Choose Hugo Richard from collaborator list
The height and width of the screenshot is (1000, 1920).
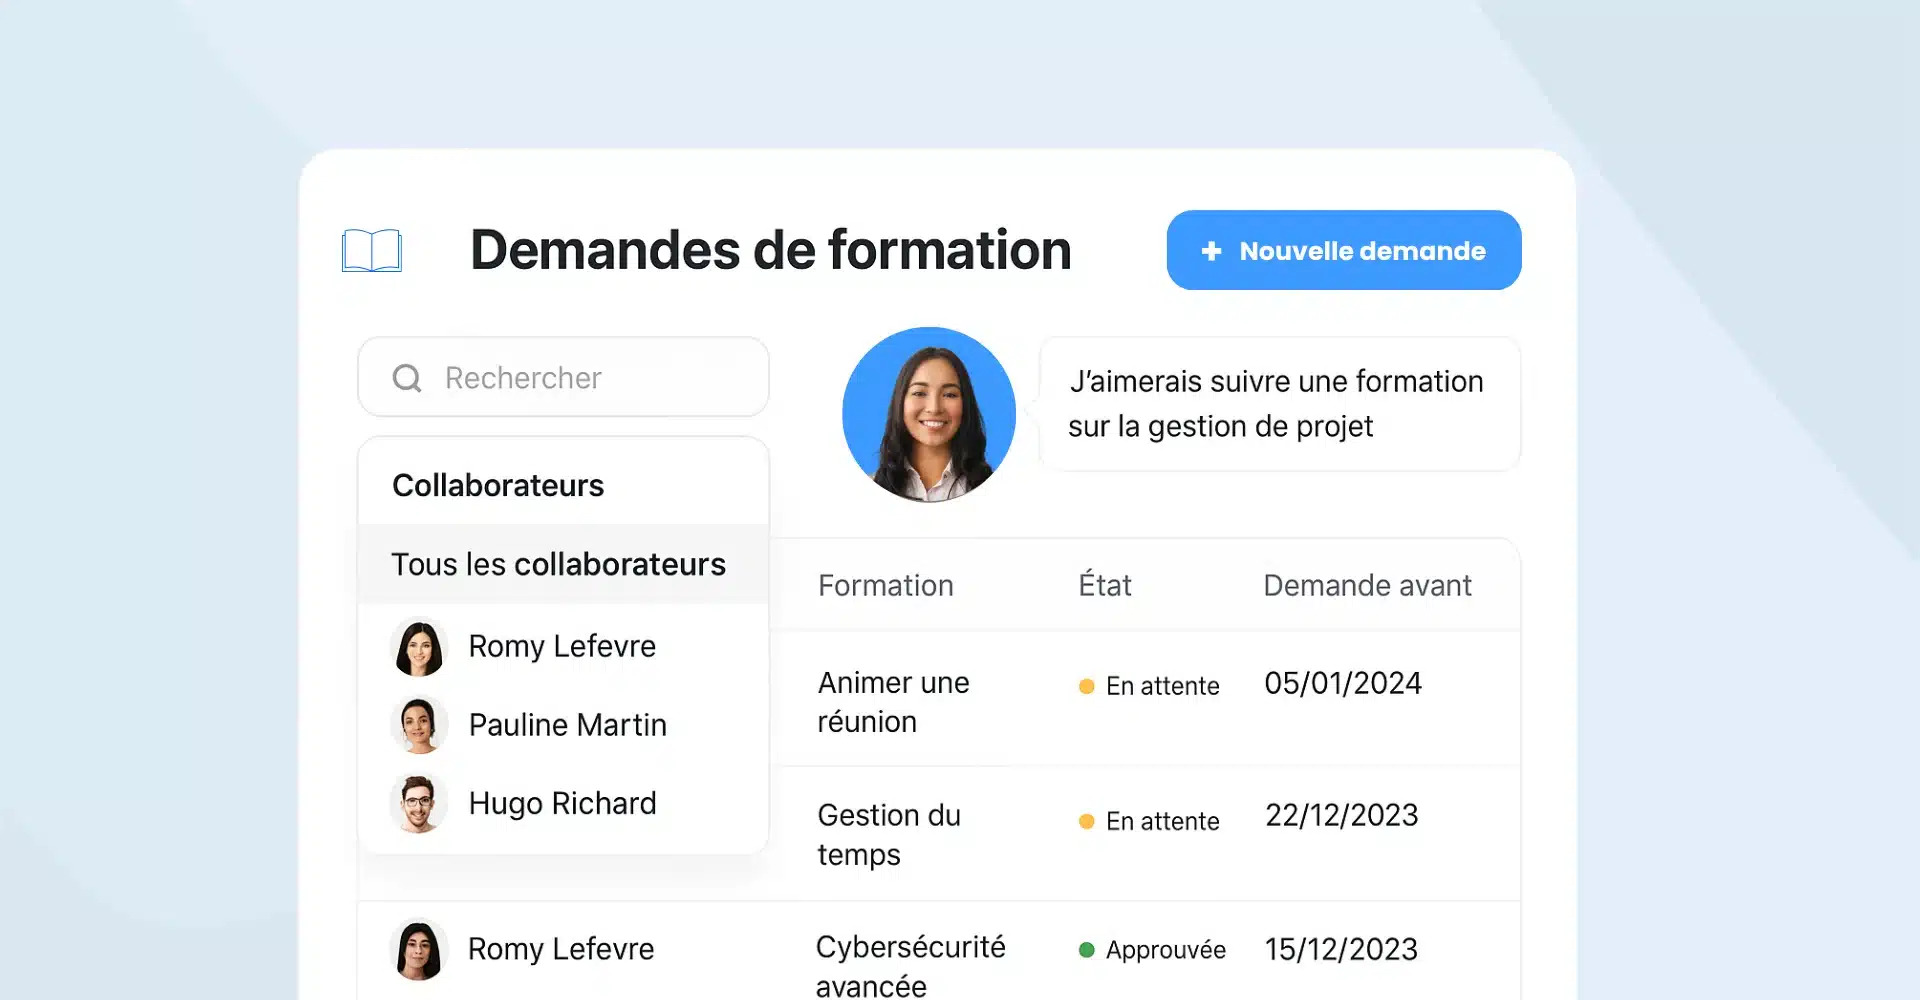point(562,803)
